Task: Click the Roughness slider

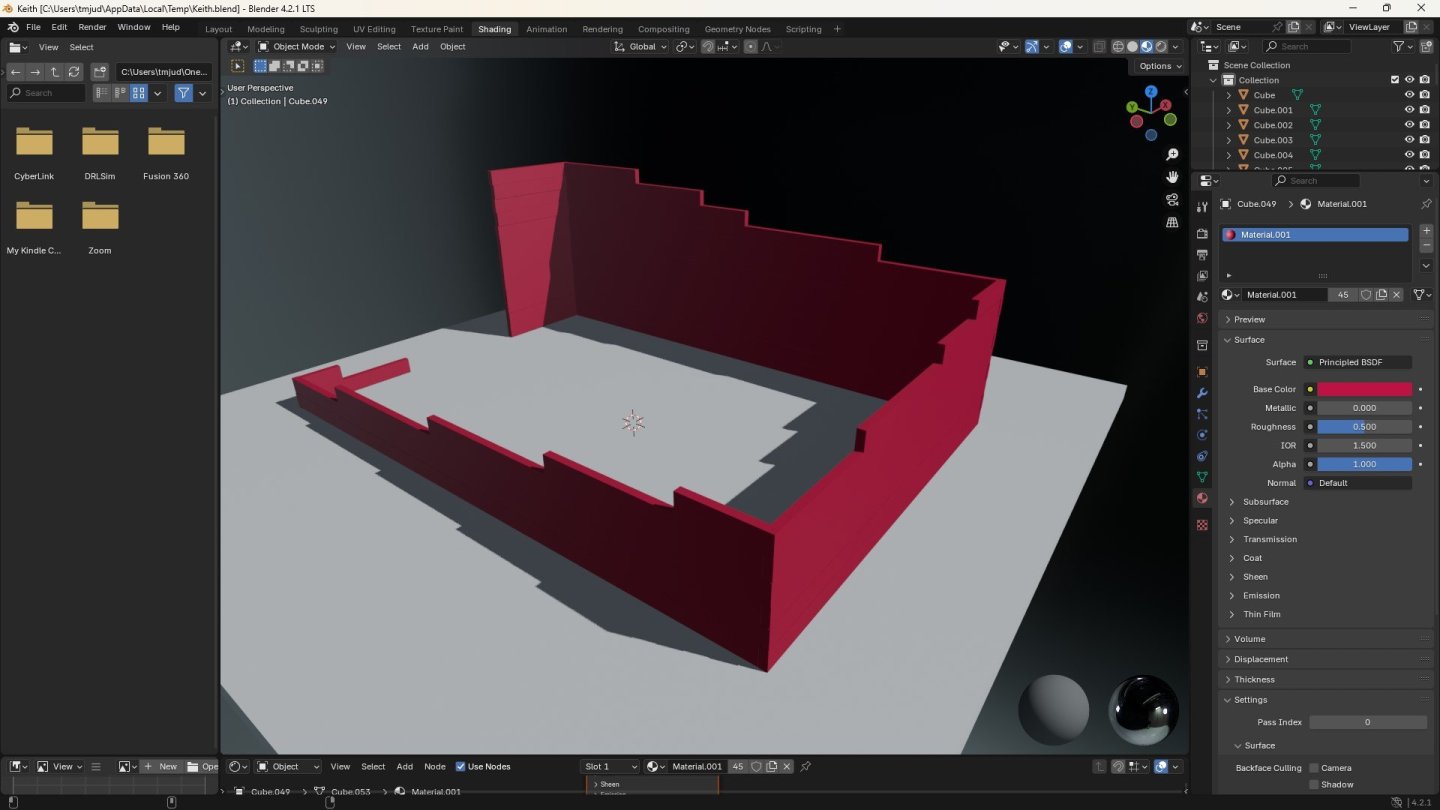Action: [x=1364, y=427]
